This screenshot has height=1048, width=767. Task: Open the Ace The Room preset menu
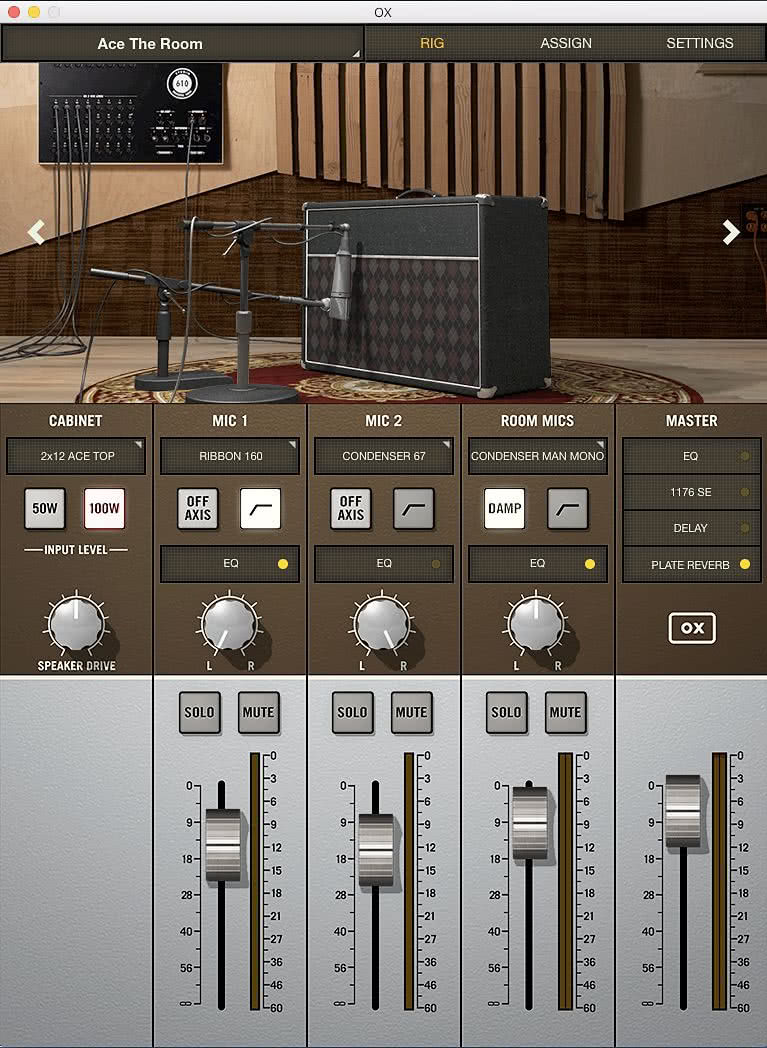point(182,43)
